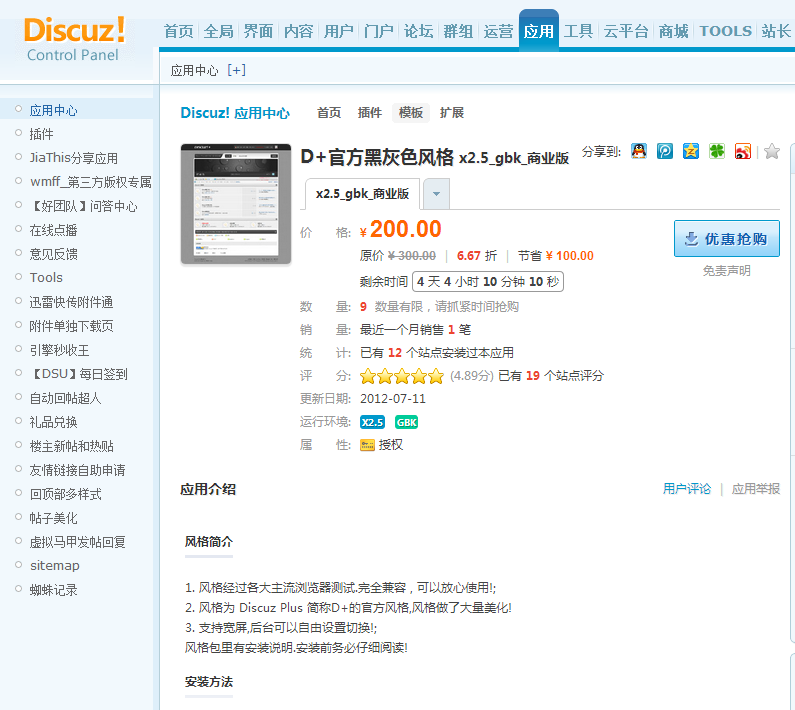Viewport: 795px width, 710px height.
Task: Open the 商城 navigation menu
Action: (674, 31)
